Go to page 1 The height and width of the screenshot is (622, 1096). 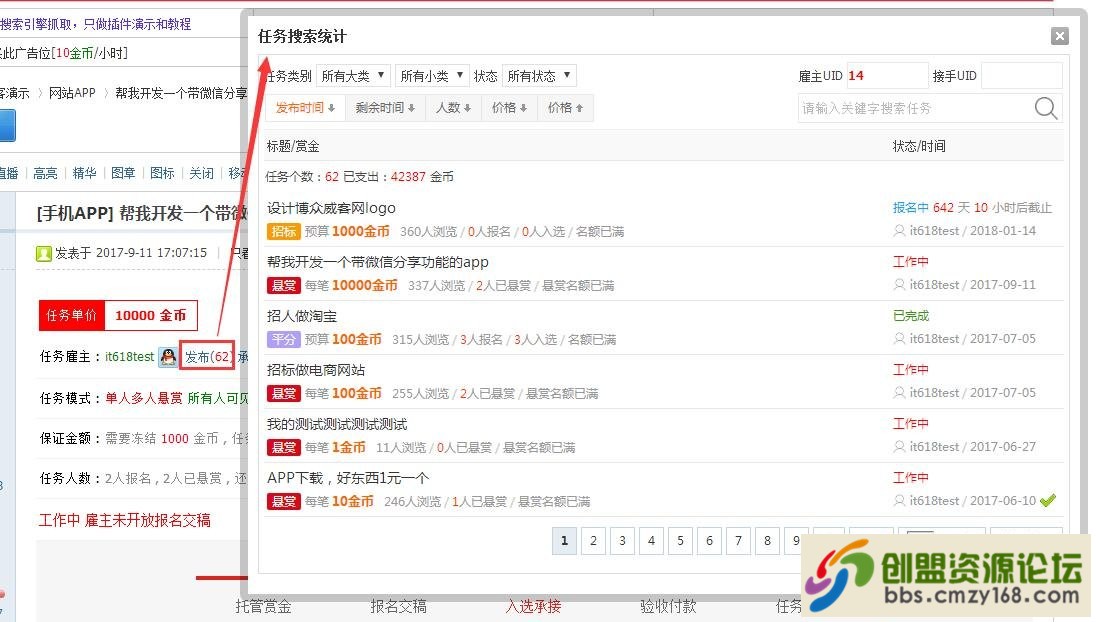(x=564, y=540)
